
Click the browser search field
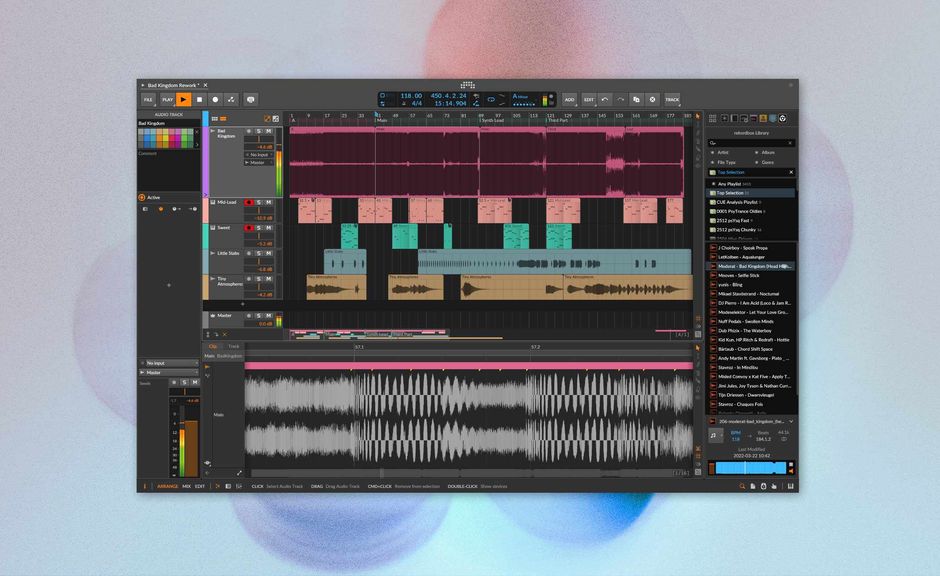(x=751, y=143)
